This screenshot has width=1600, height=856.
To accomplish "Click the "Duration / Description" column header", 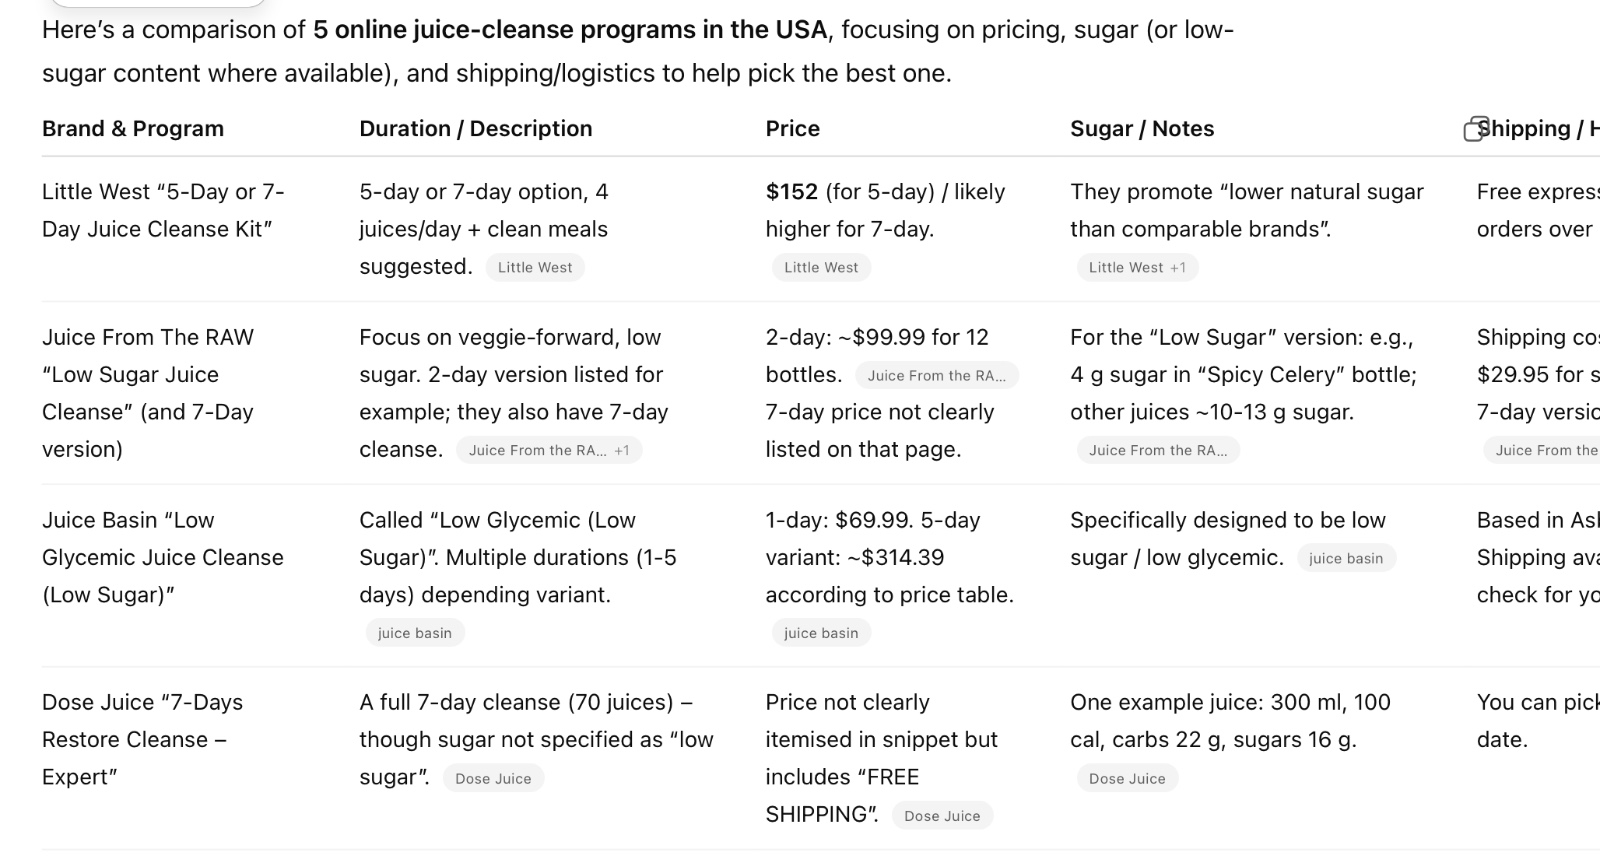I will (x=476, y=129).
